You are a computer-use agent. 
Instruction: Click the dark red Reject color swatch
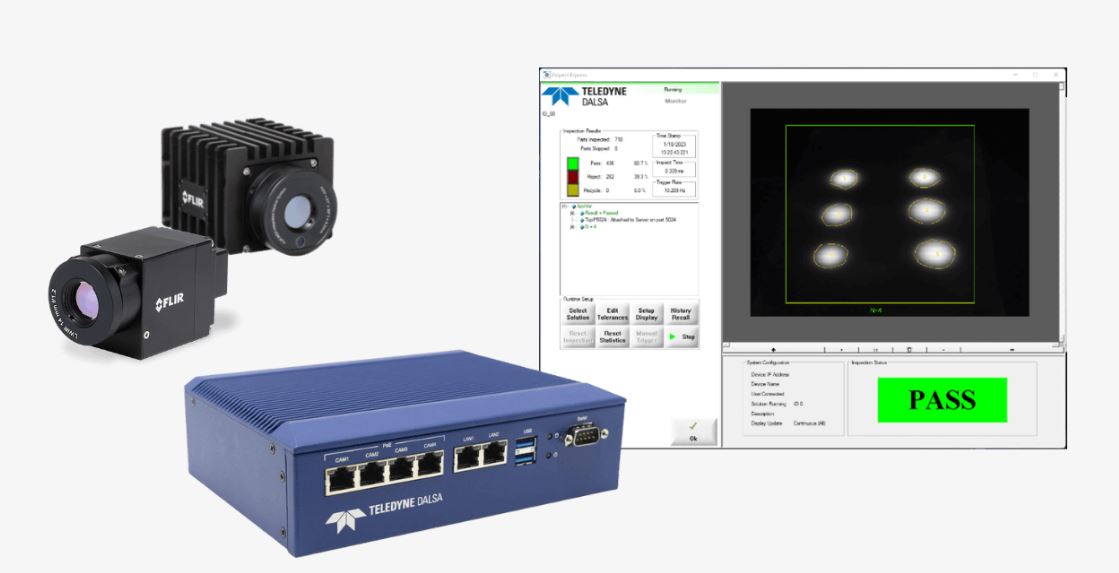point(573,178)
